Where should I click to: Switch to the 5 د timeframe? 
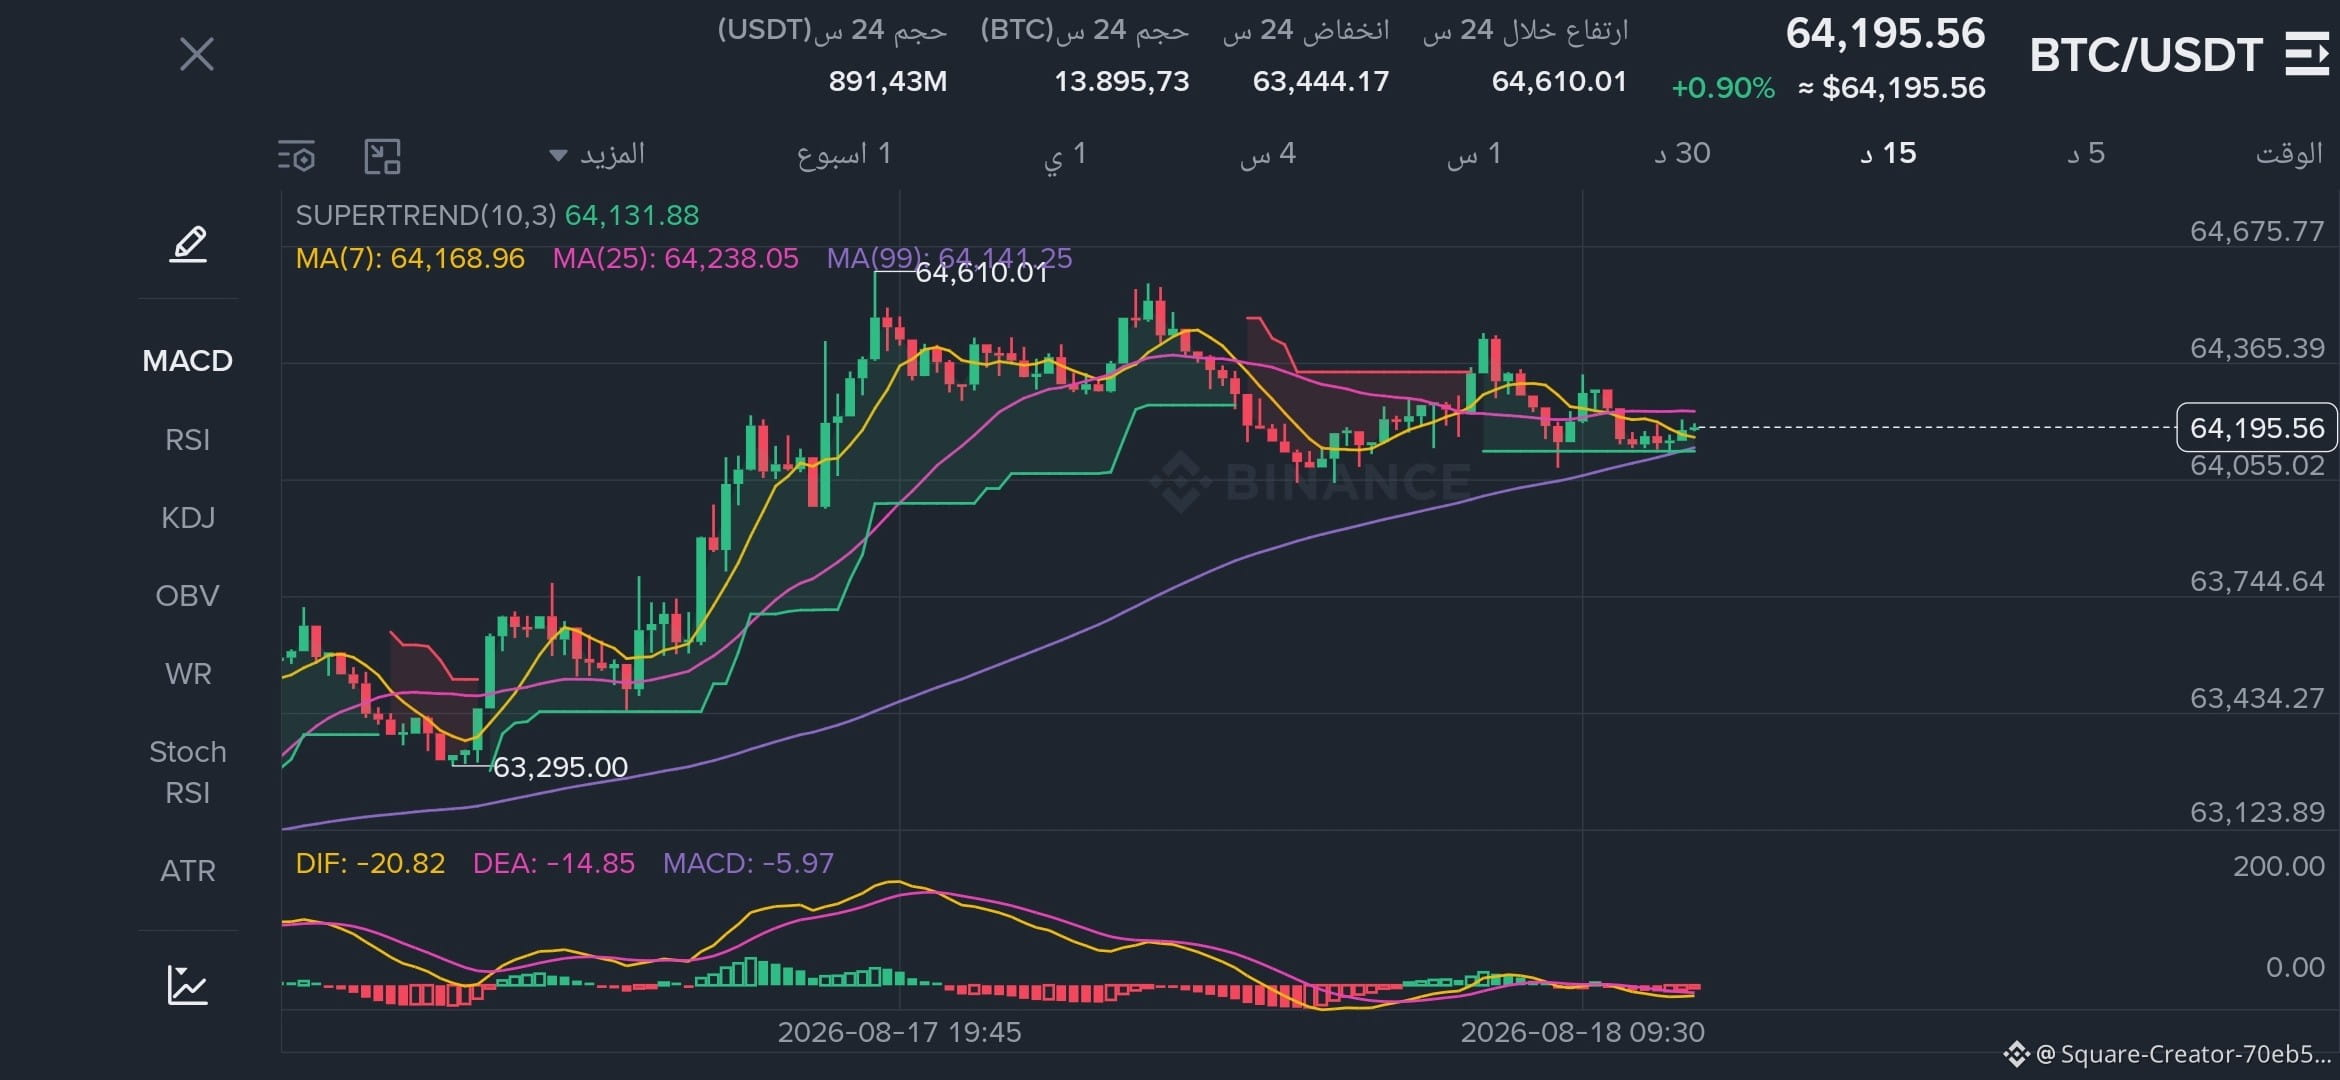pos(2086,153)
